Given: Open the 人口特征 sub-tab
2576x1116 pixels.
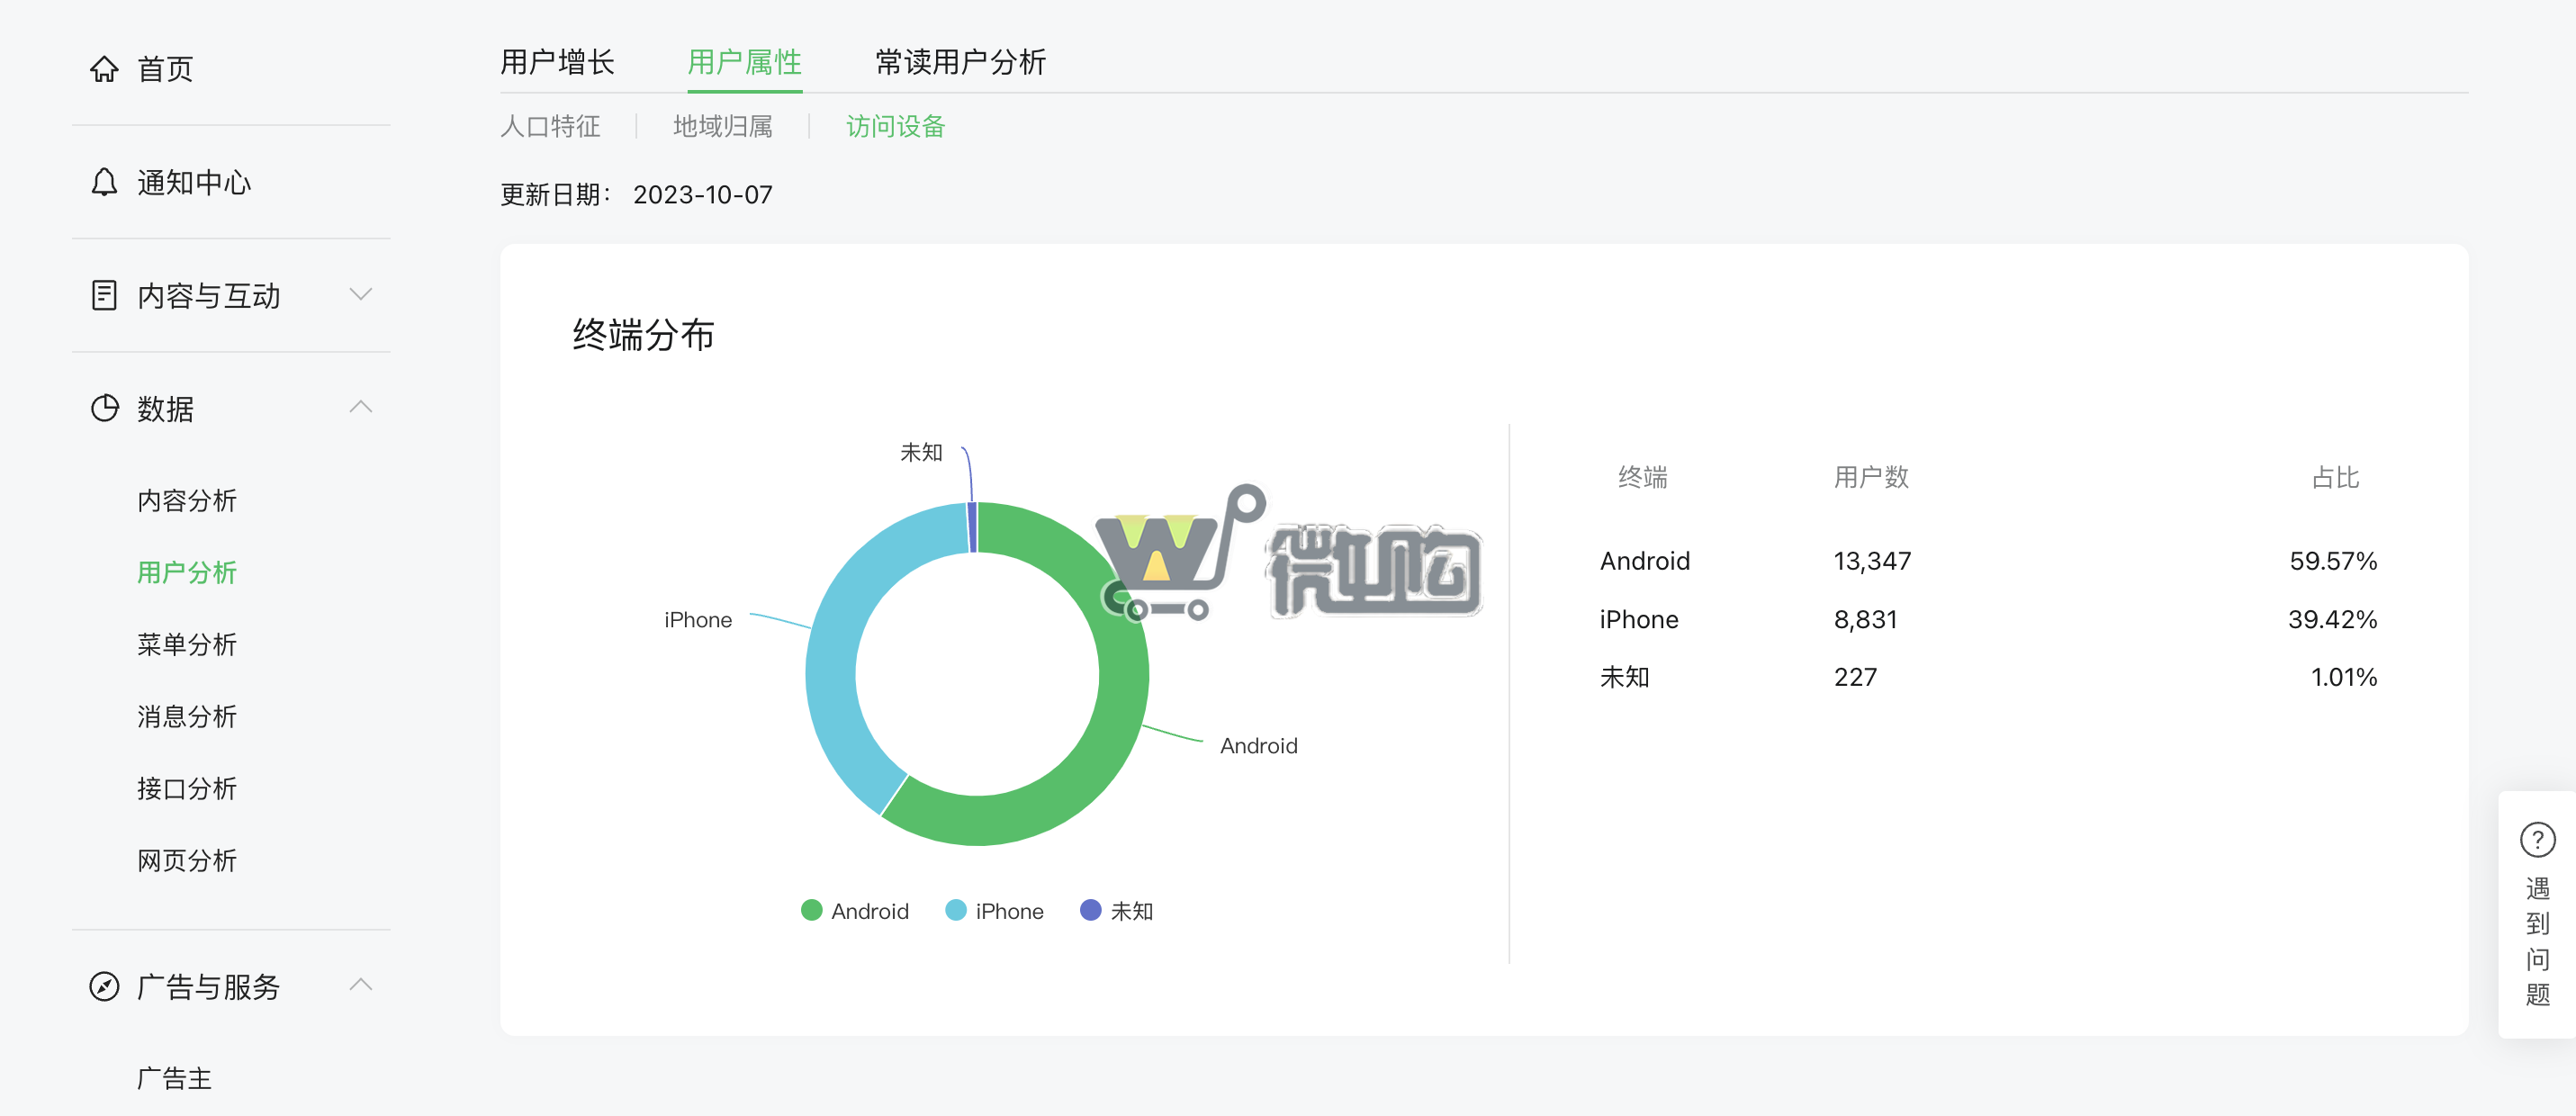Looking at the screenshot, I should point(551,127).
